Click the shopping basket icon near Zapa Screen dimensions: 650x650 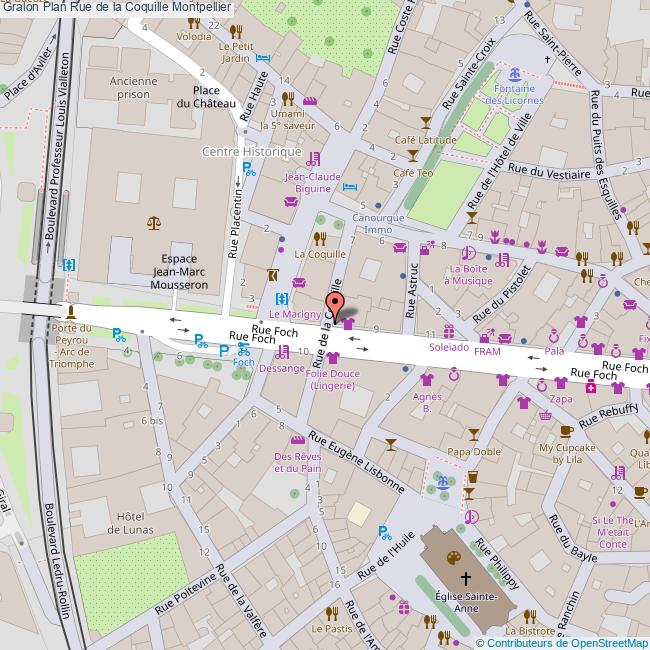pyautogui.click(x=545, y=413)
